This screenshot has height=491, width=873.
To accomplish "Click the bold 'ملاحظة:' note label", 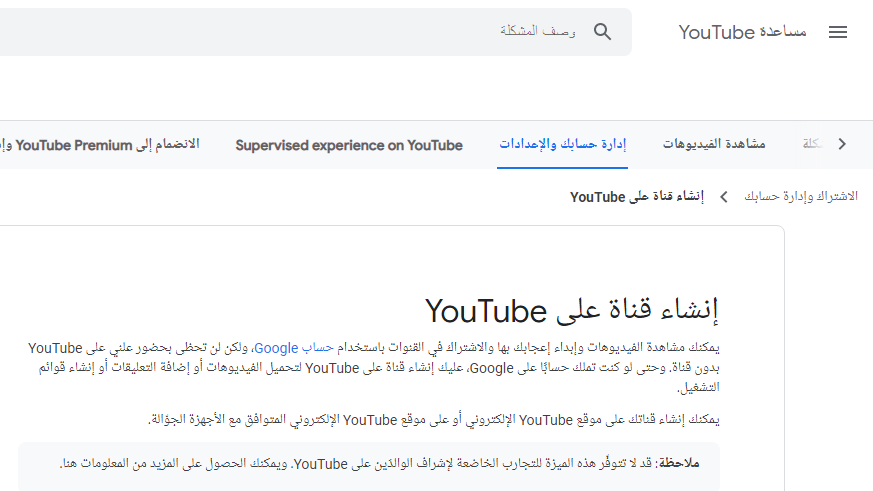I will 679,464.
